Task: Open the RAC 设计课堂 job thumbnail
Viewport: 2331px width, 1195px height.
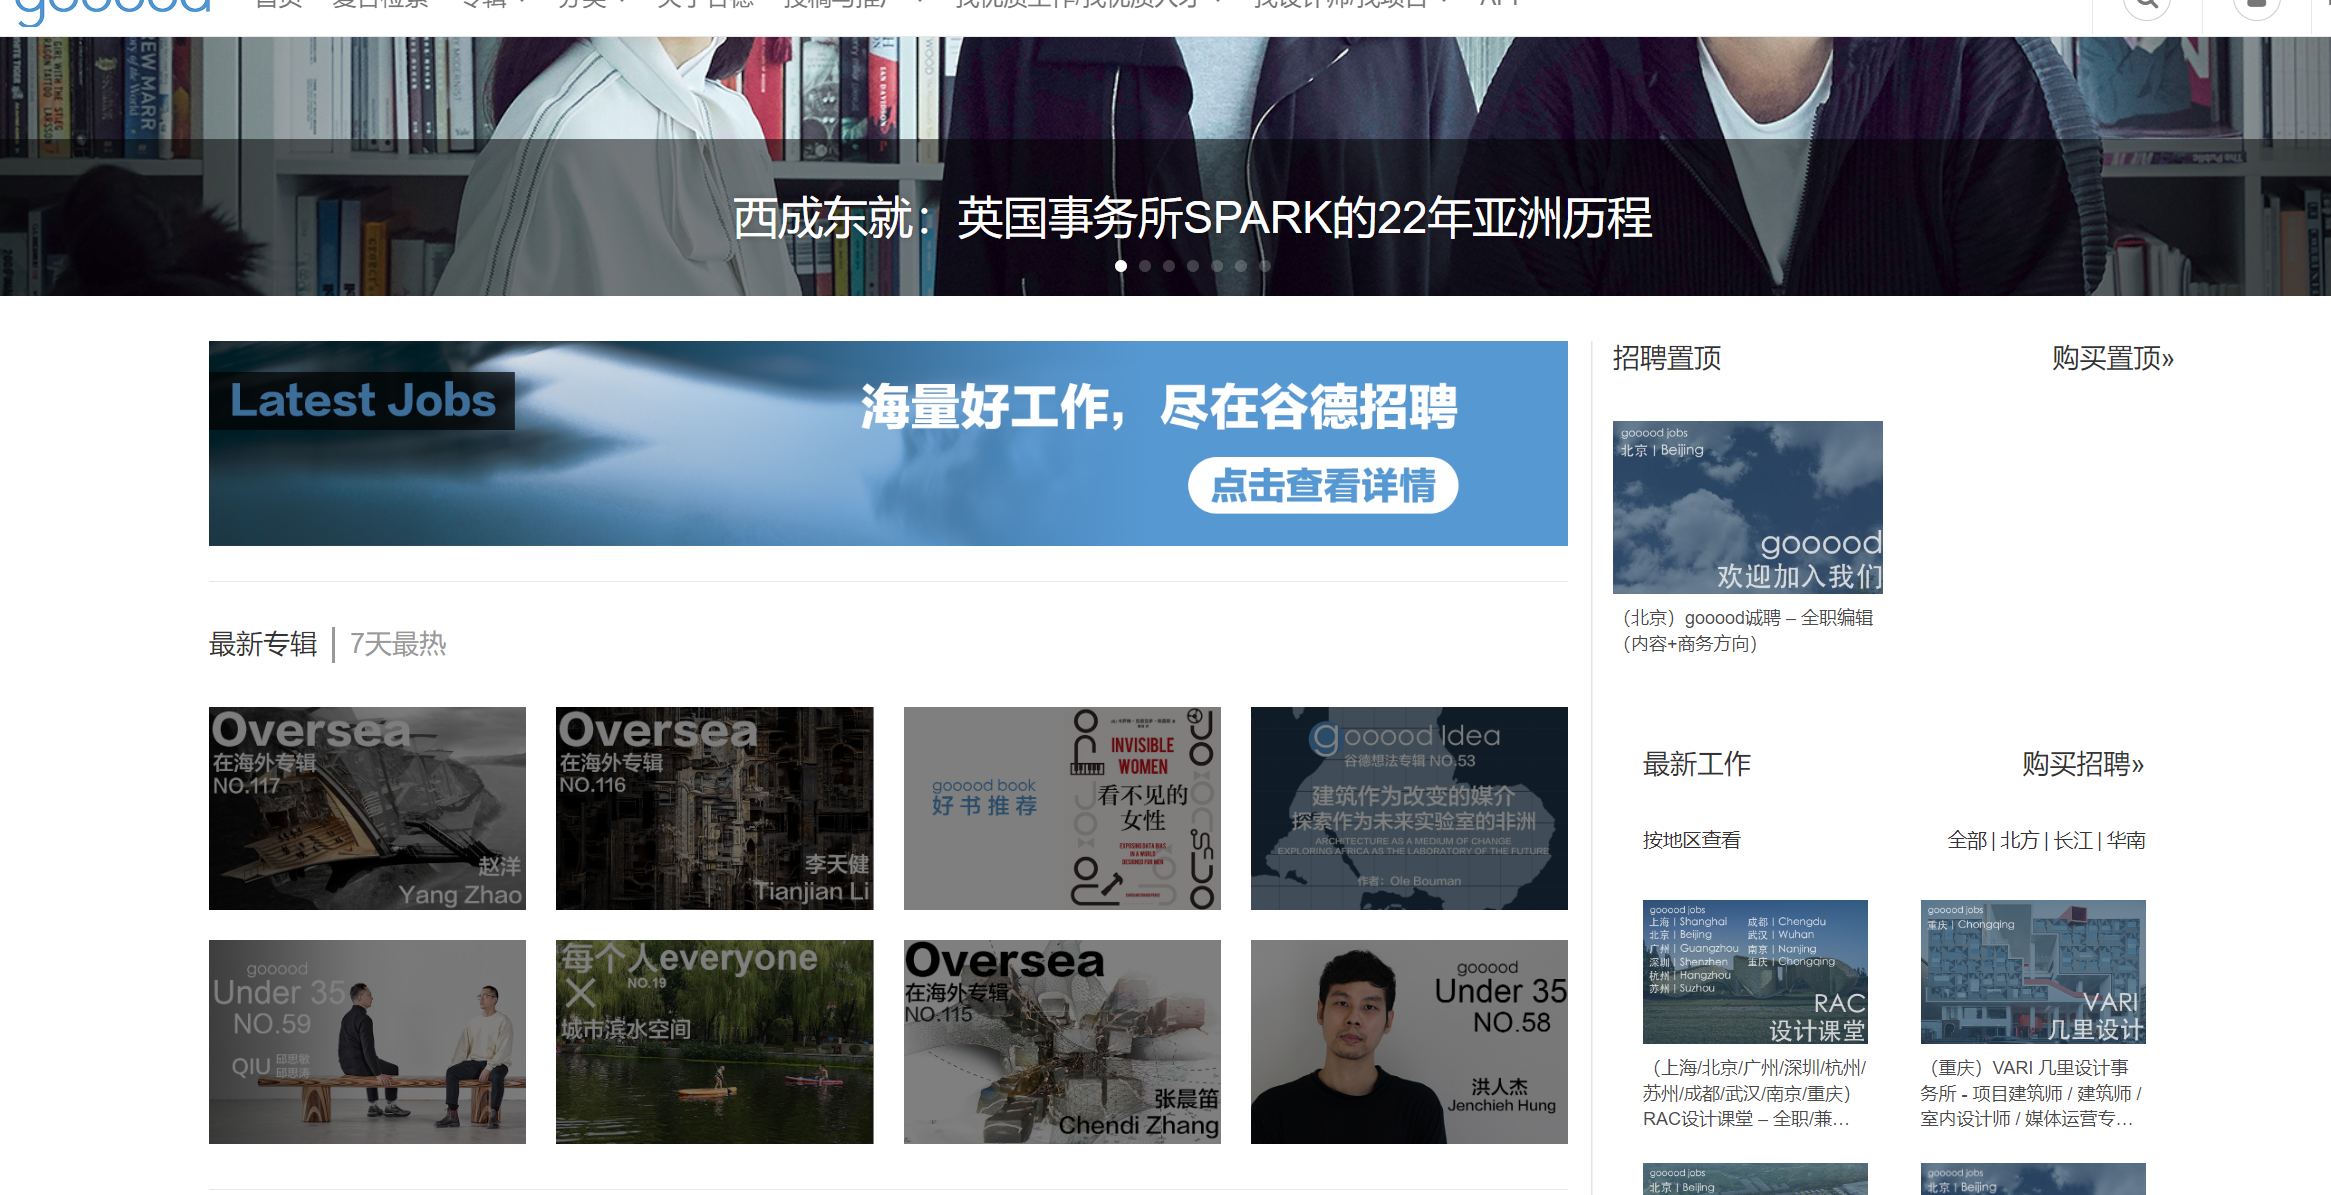Action: pyautogui.click(x=1755, y=972)
